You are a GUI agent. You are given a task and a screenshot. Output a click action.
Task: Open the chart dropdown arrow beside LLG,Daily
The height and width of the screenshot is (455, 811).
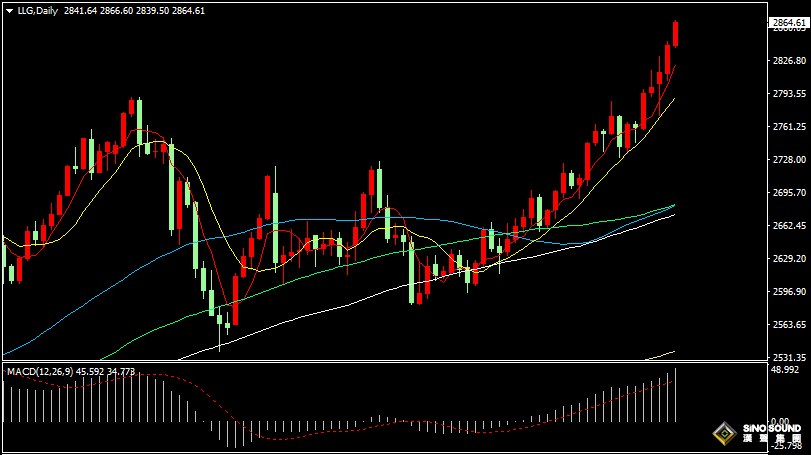(9, 10)
